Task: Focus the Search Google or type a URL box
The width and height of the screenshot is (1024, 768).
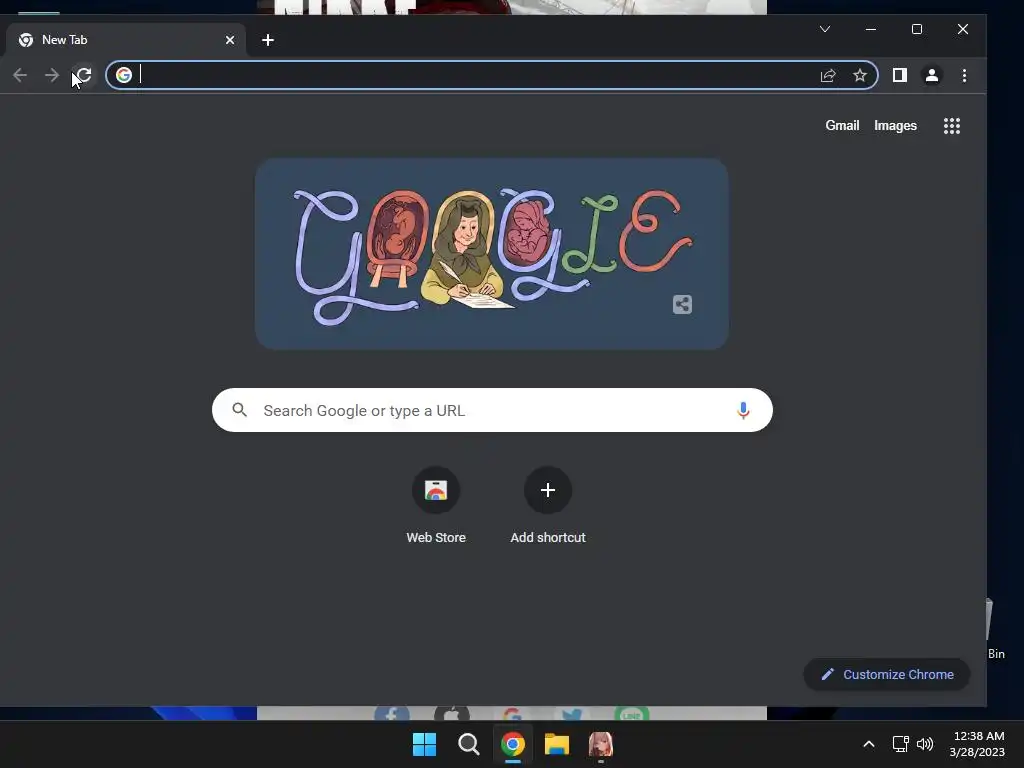Action: coord(492,410)
